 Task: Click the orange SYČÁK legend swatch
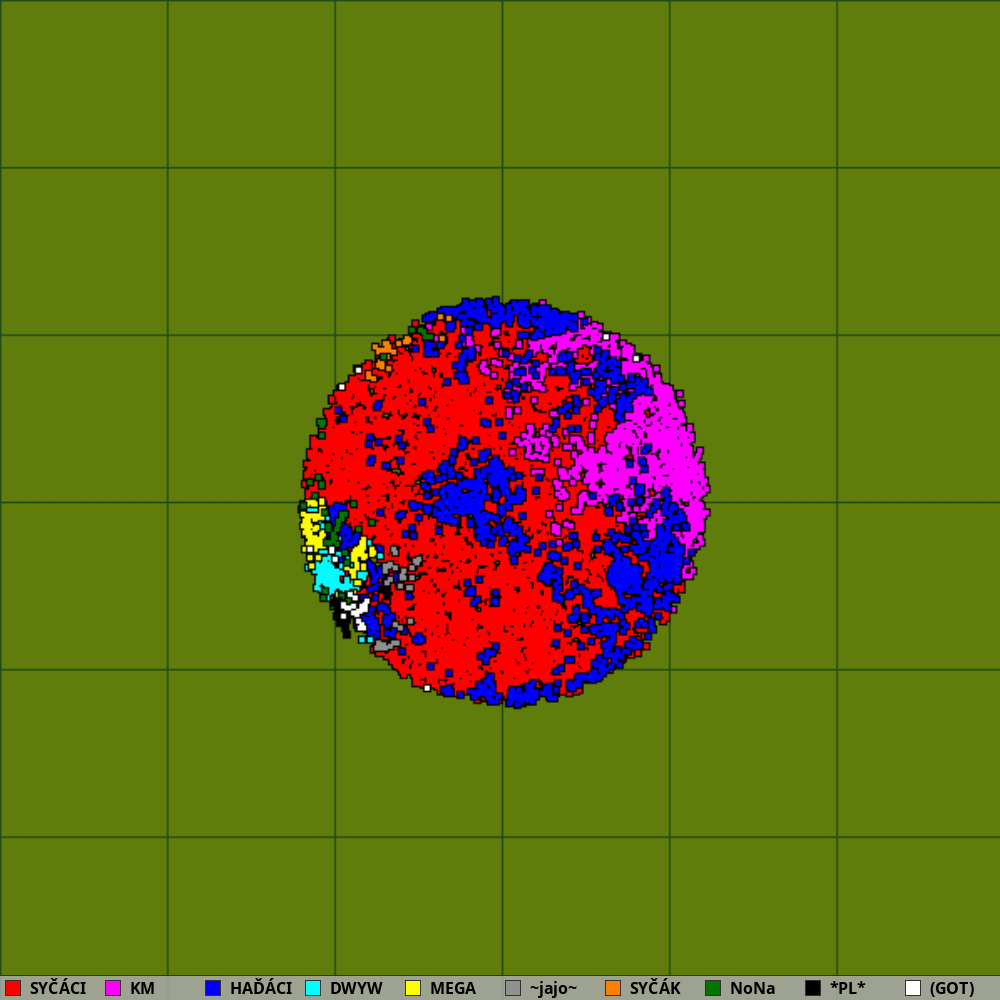click(613, 988)
